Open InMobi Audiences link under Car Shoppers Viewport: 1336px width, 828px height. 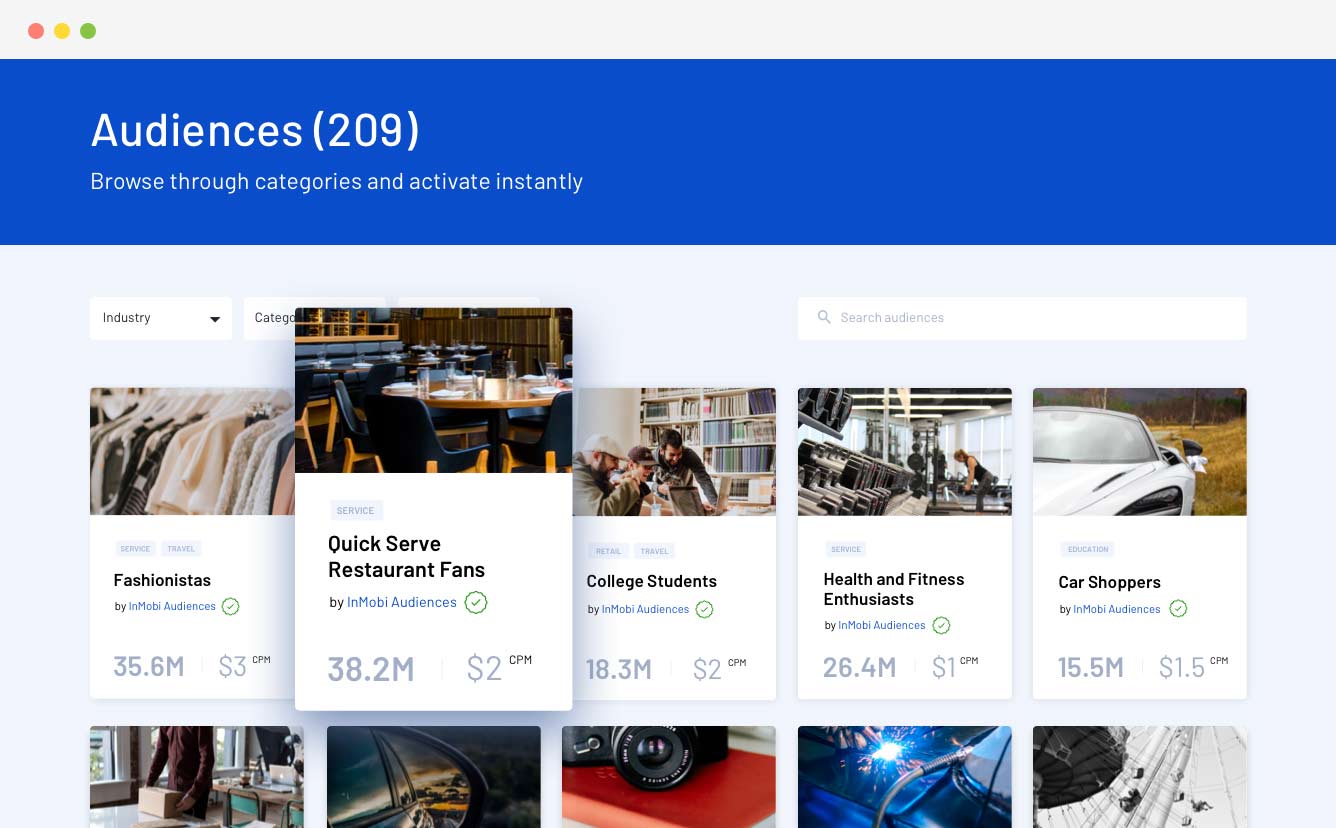(1116, 609)
